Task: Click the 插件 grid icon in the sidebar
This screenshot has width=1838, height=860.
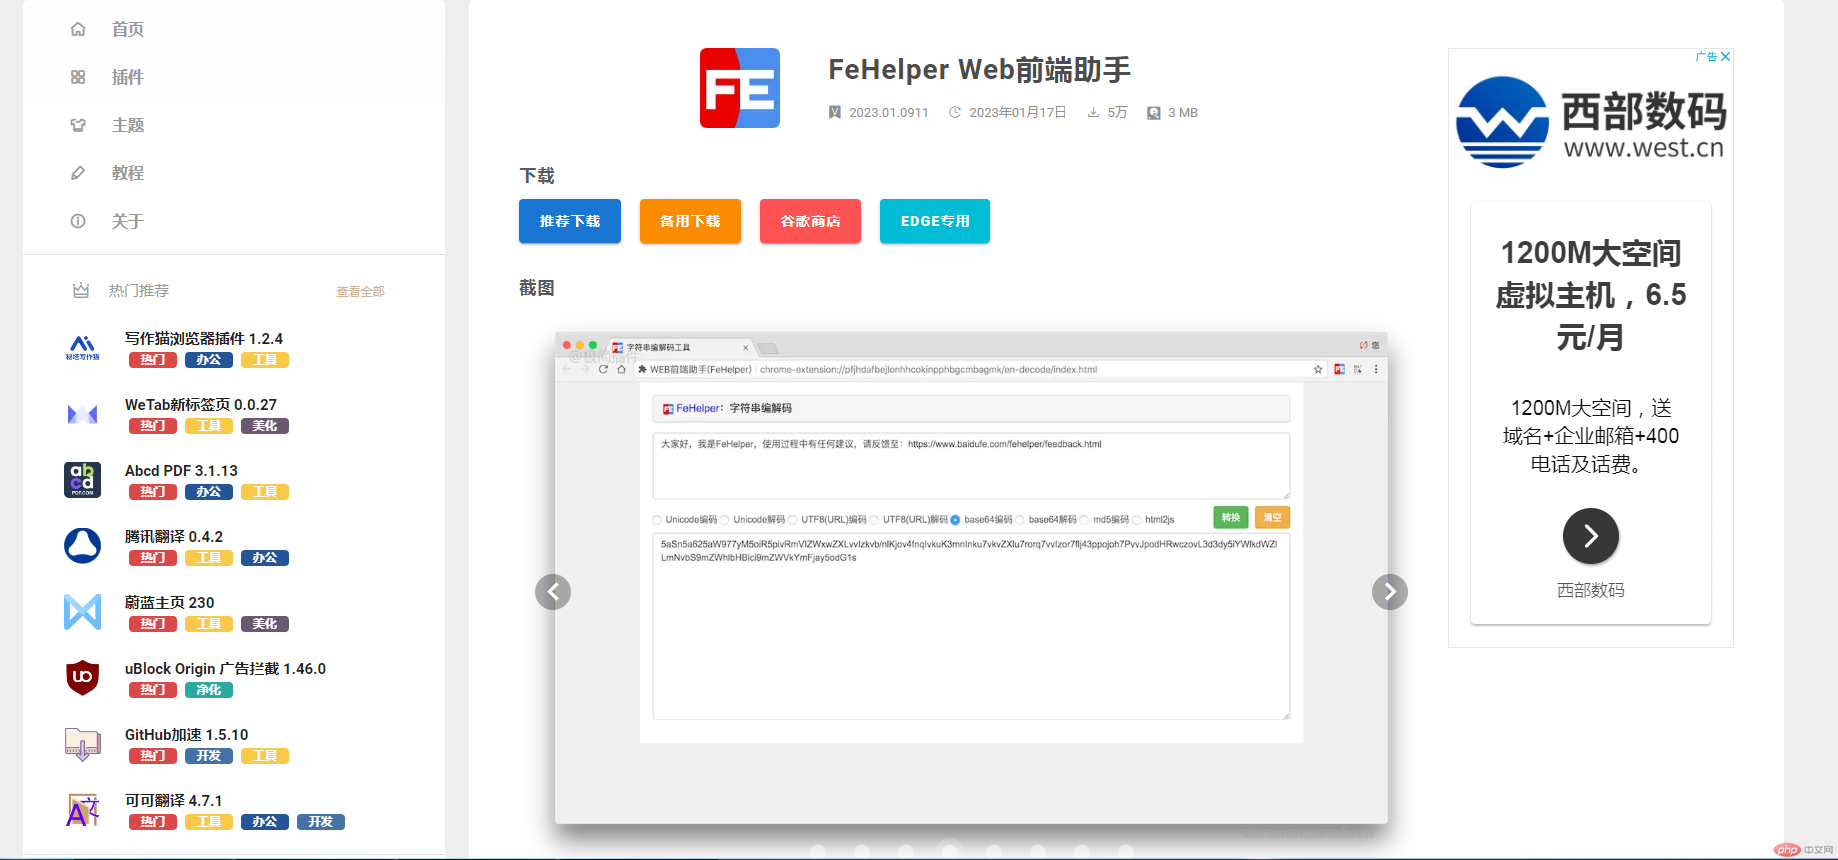Action: (x=78, y=77)
